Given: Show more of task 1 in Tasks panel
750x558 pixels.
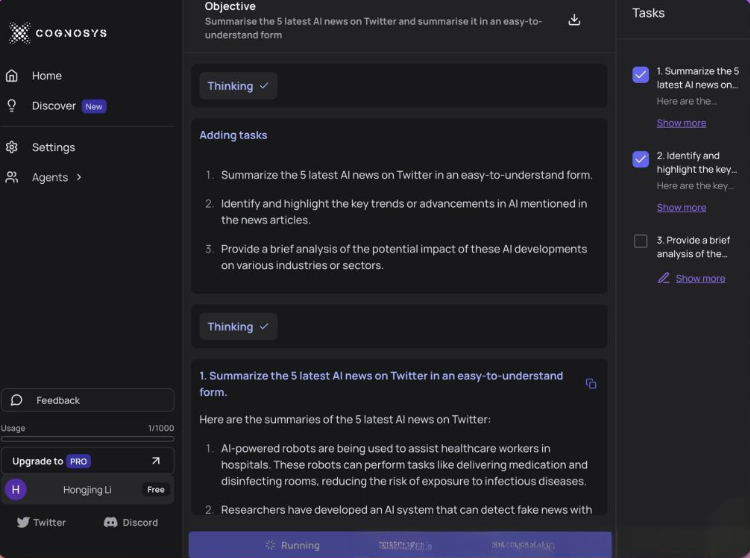Looking at the screenshot, I should click(681, 123).
